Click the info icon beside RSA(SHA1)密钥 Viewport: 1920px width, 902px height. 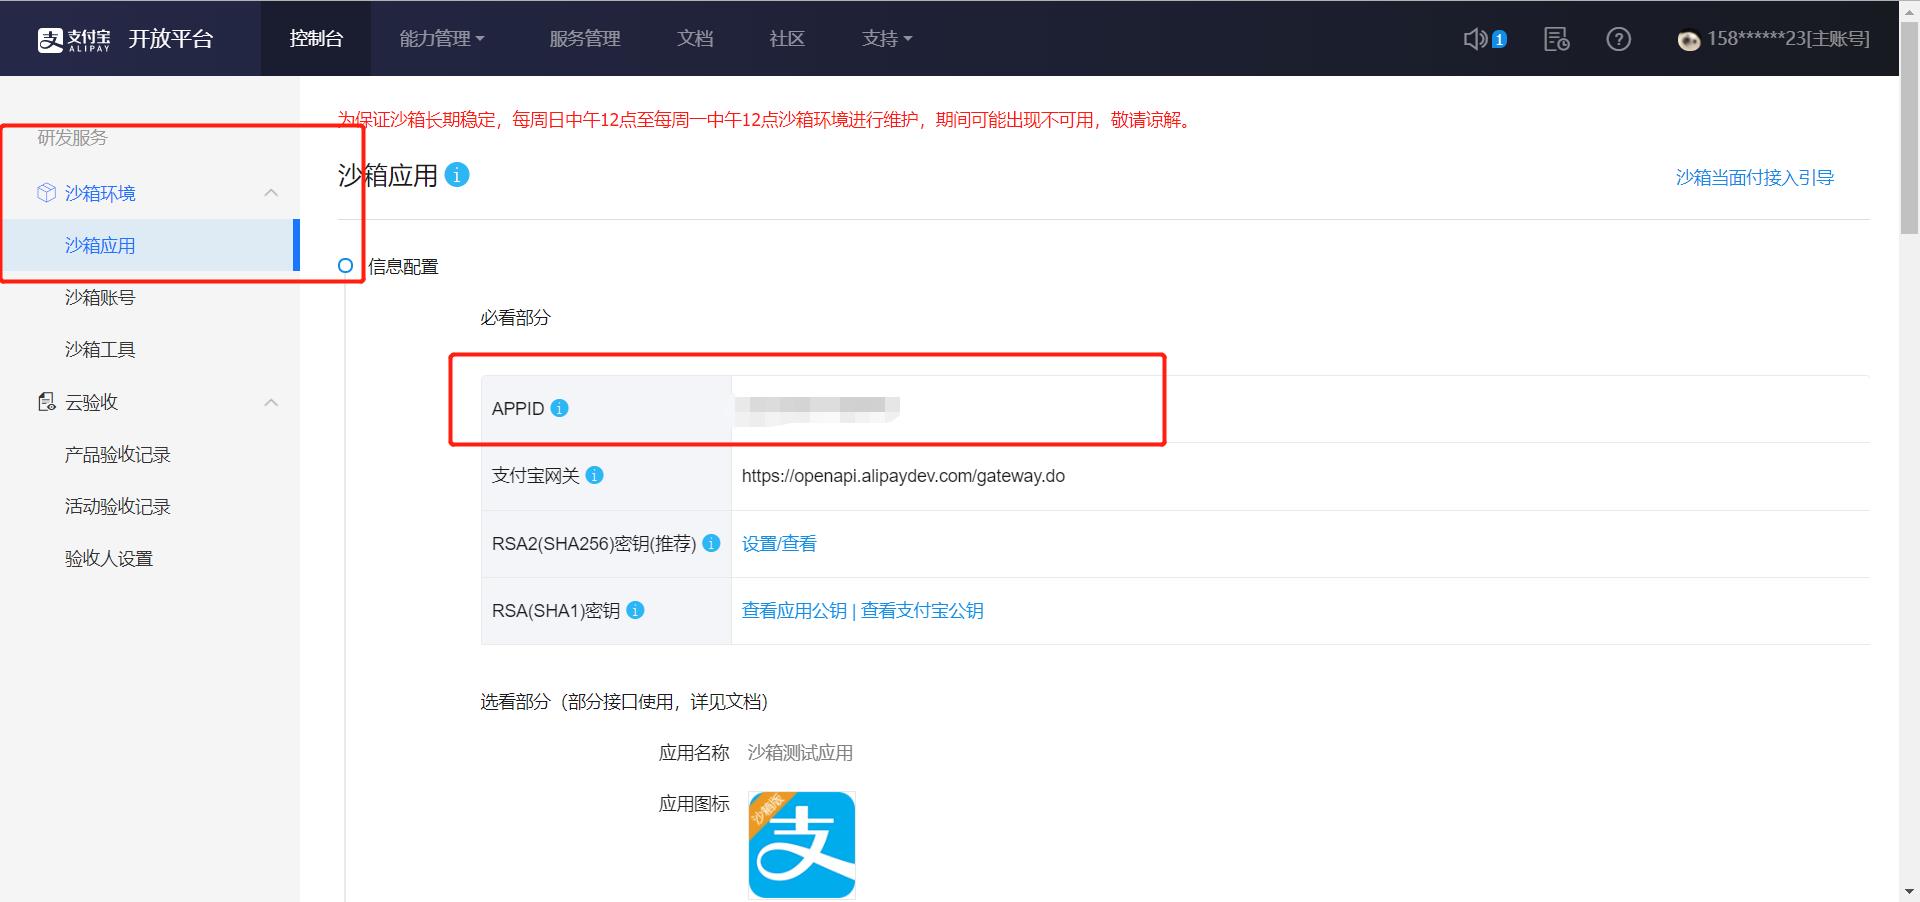(x=635, y=610)
